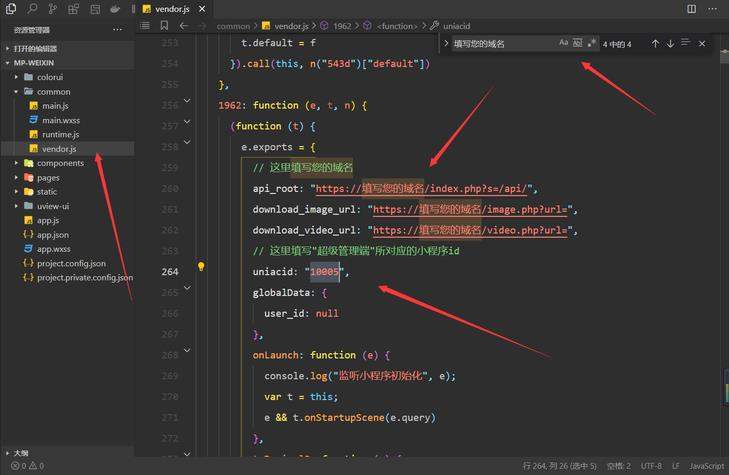Viewport: 729px width, 475px height.
Task: Click the api_root URL link on line 260
Action: [x=421, y=189]
